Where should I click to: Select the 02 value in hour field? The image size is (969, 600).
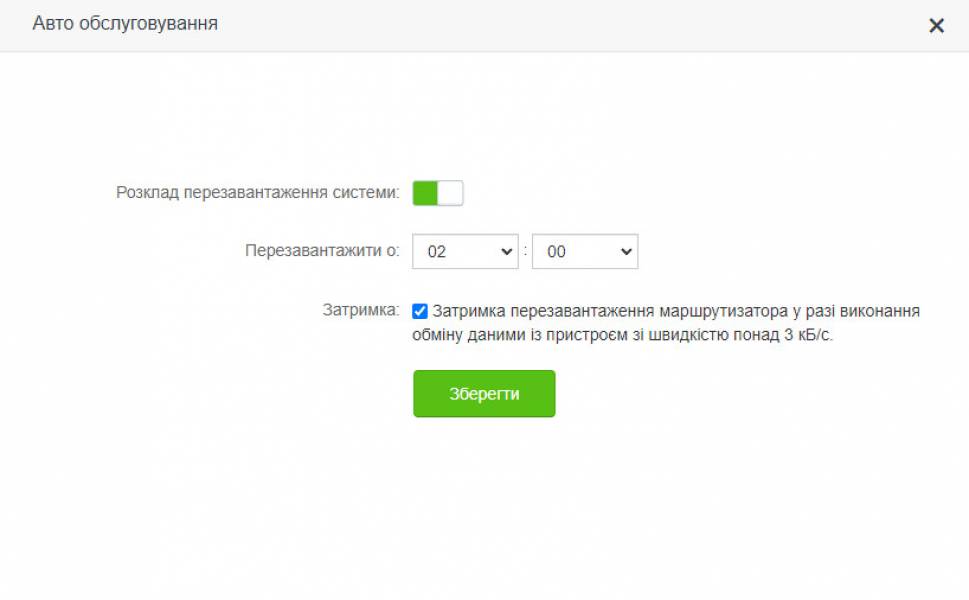[436, 251]
